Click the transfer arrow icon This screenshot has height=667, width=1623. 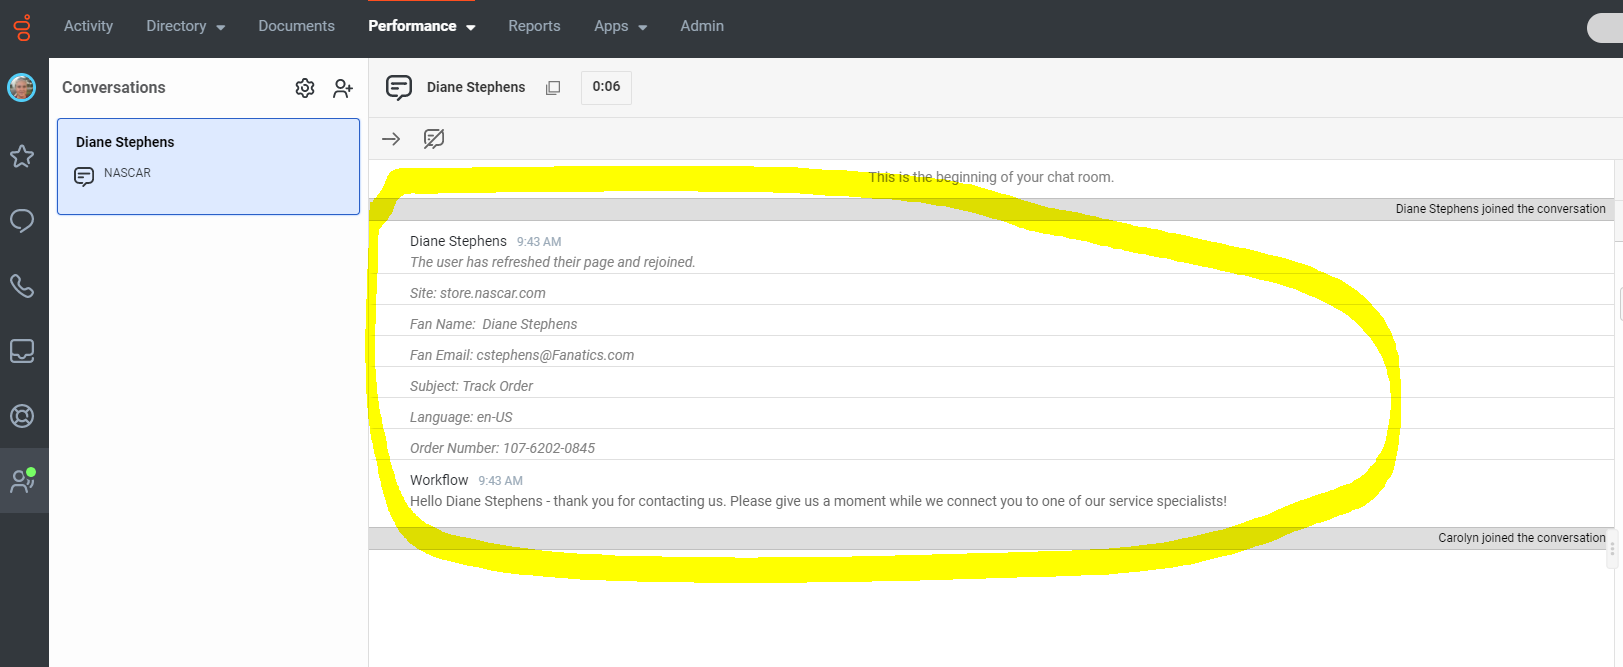pos(391,139)
